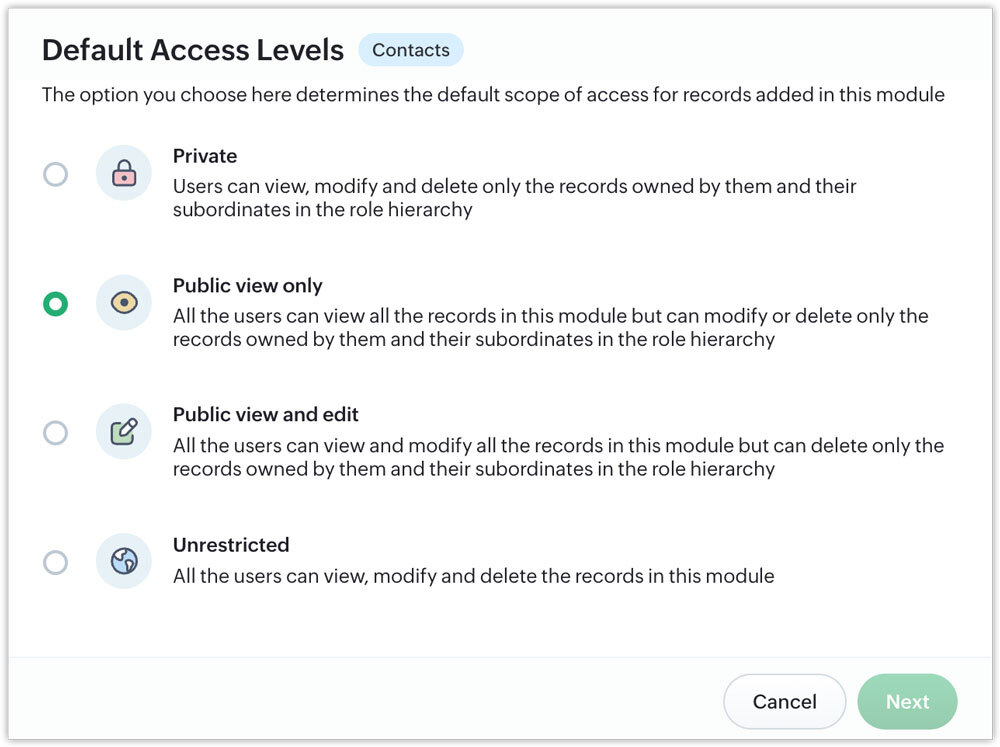Image resolution: width=1000 pixels, height=747 pixels.
Task: Click the Private option title
Action: point(205,156)
